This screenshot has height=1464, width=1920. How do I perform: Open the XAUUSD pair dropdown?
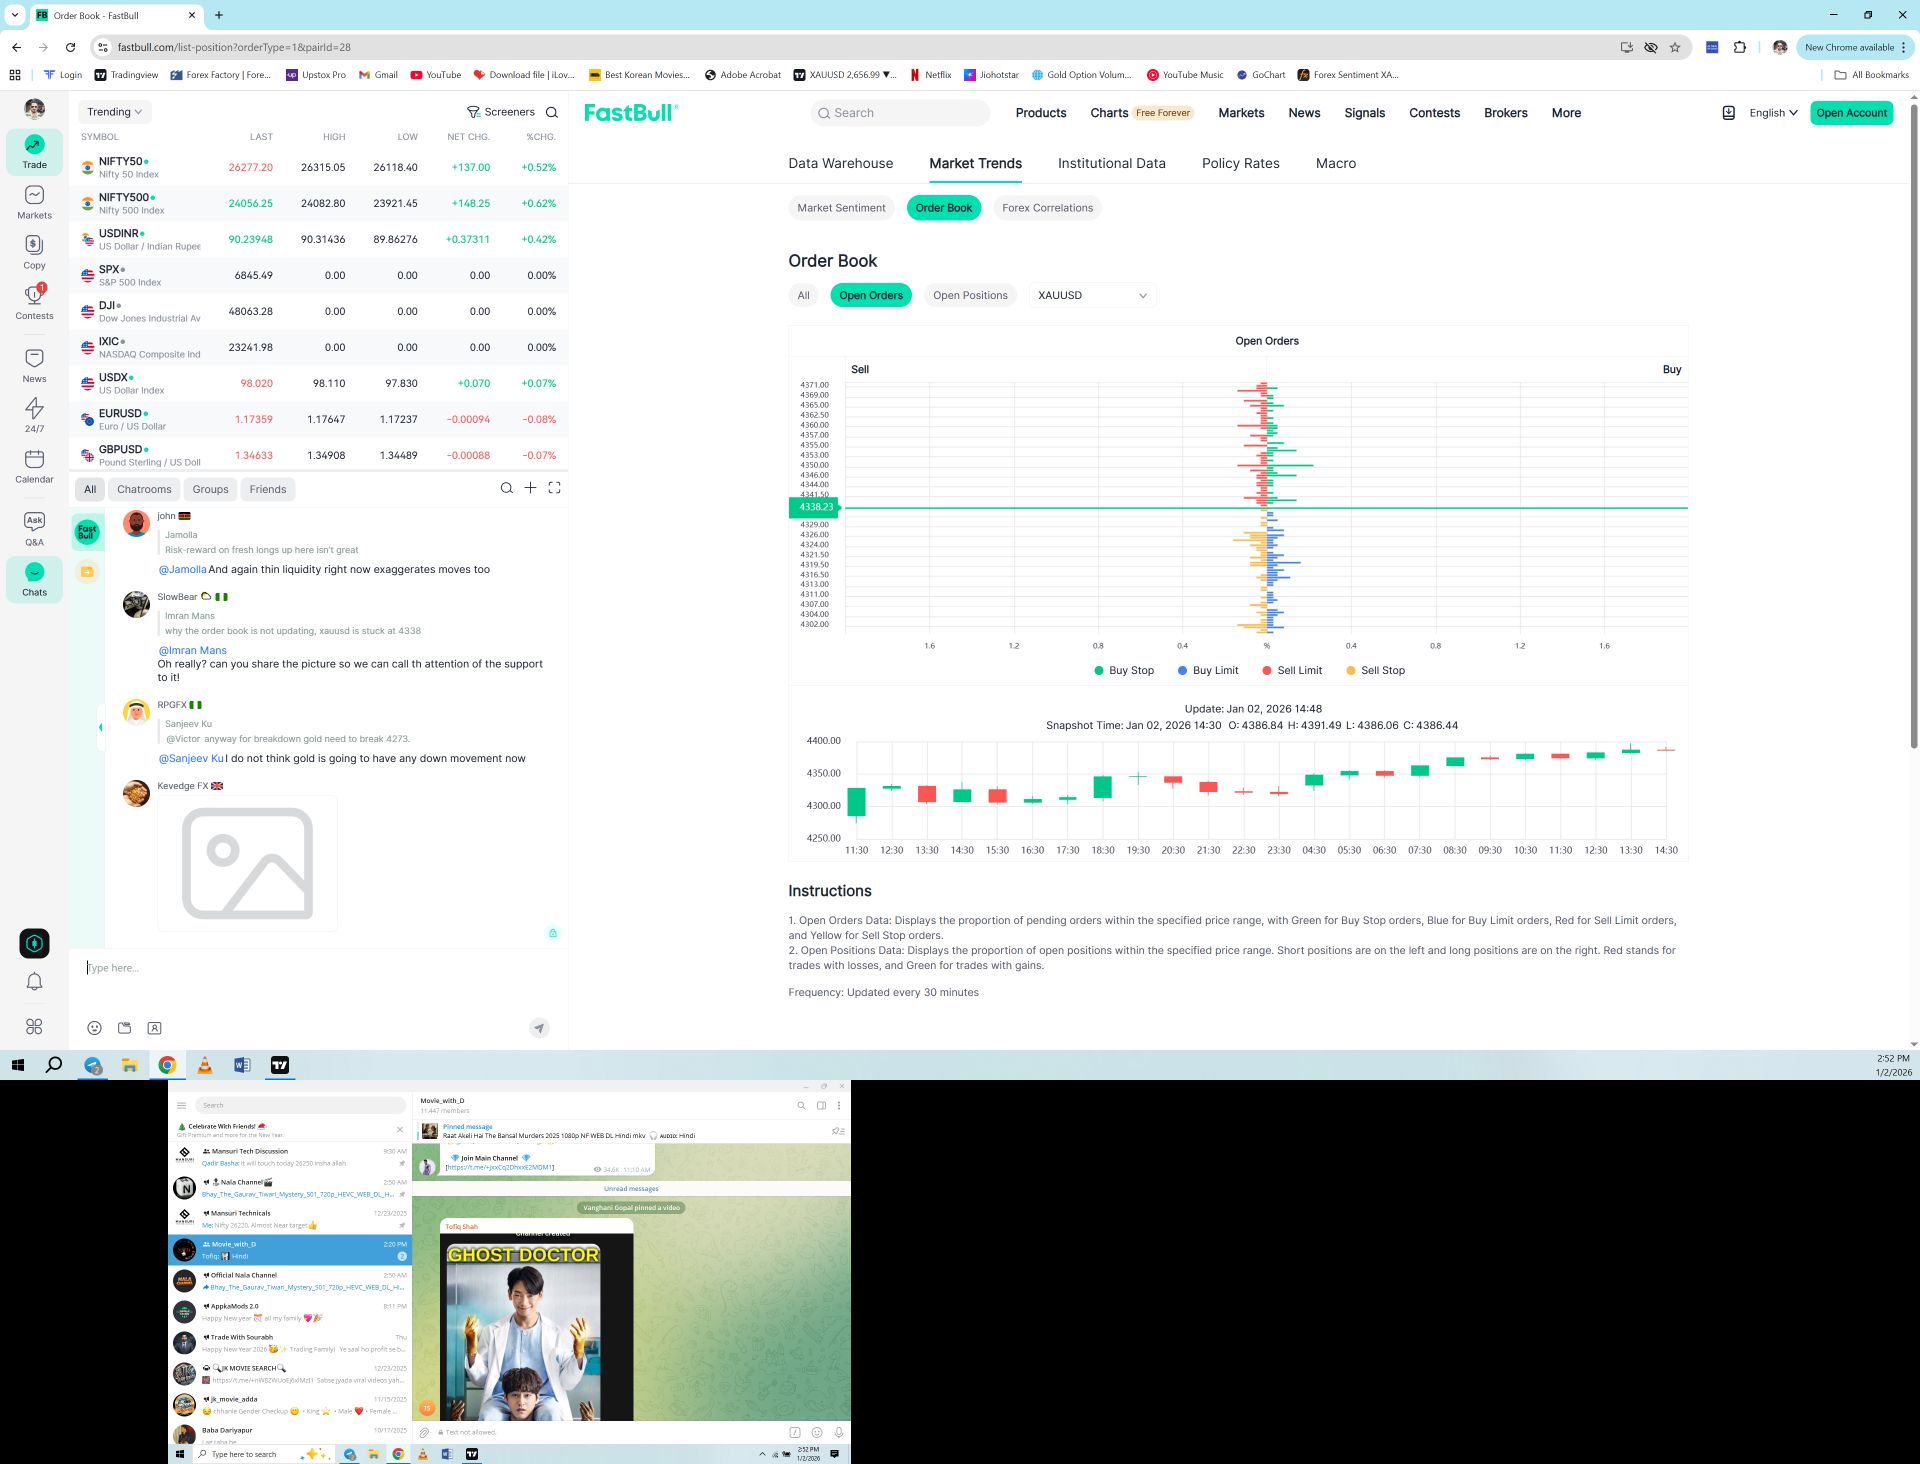(x=1092, y=296)
